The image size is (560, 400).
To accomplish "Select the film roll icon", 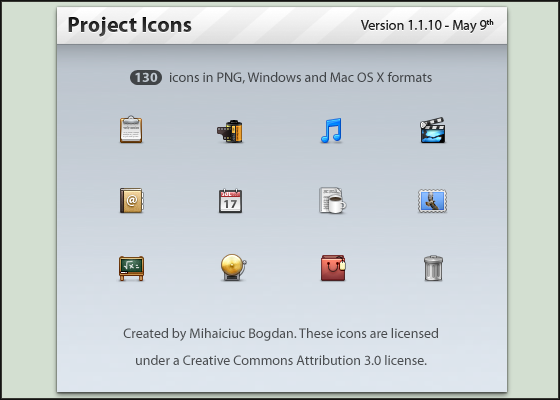I will (230, 131).
